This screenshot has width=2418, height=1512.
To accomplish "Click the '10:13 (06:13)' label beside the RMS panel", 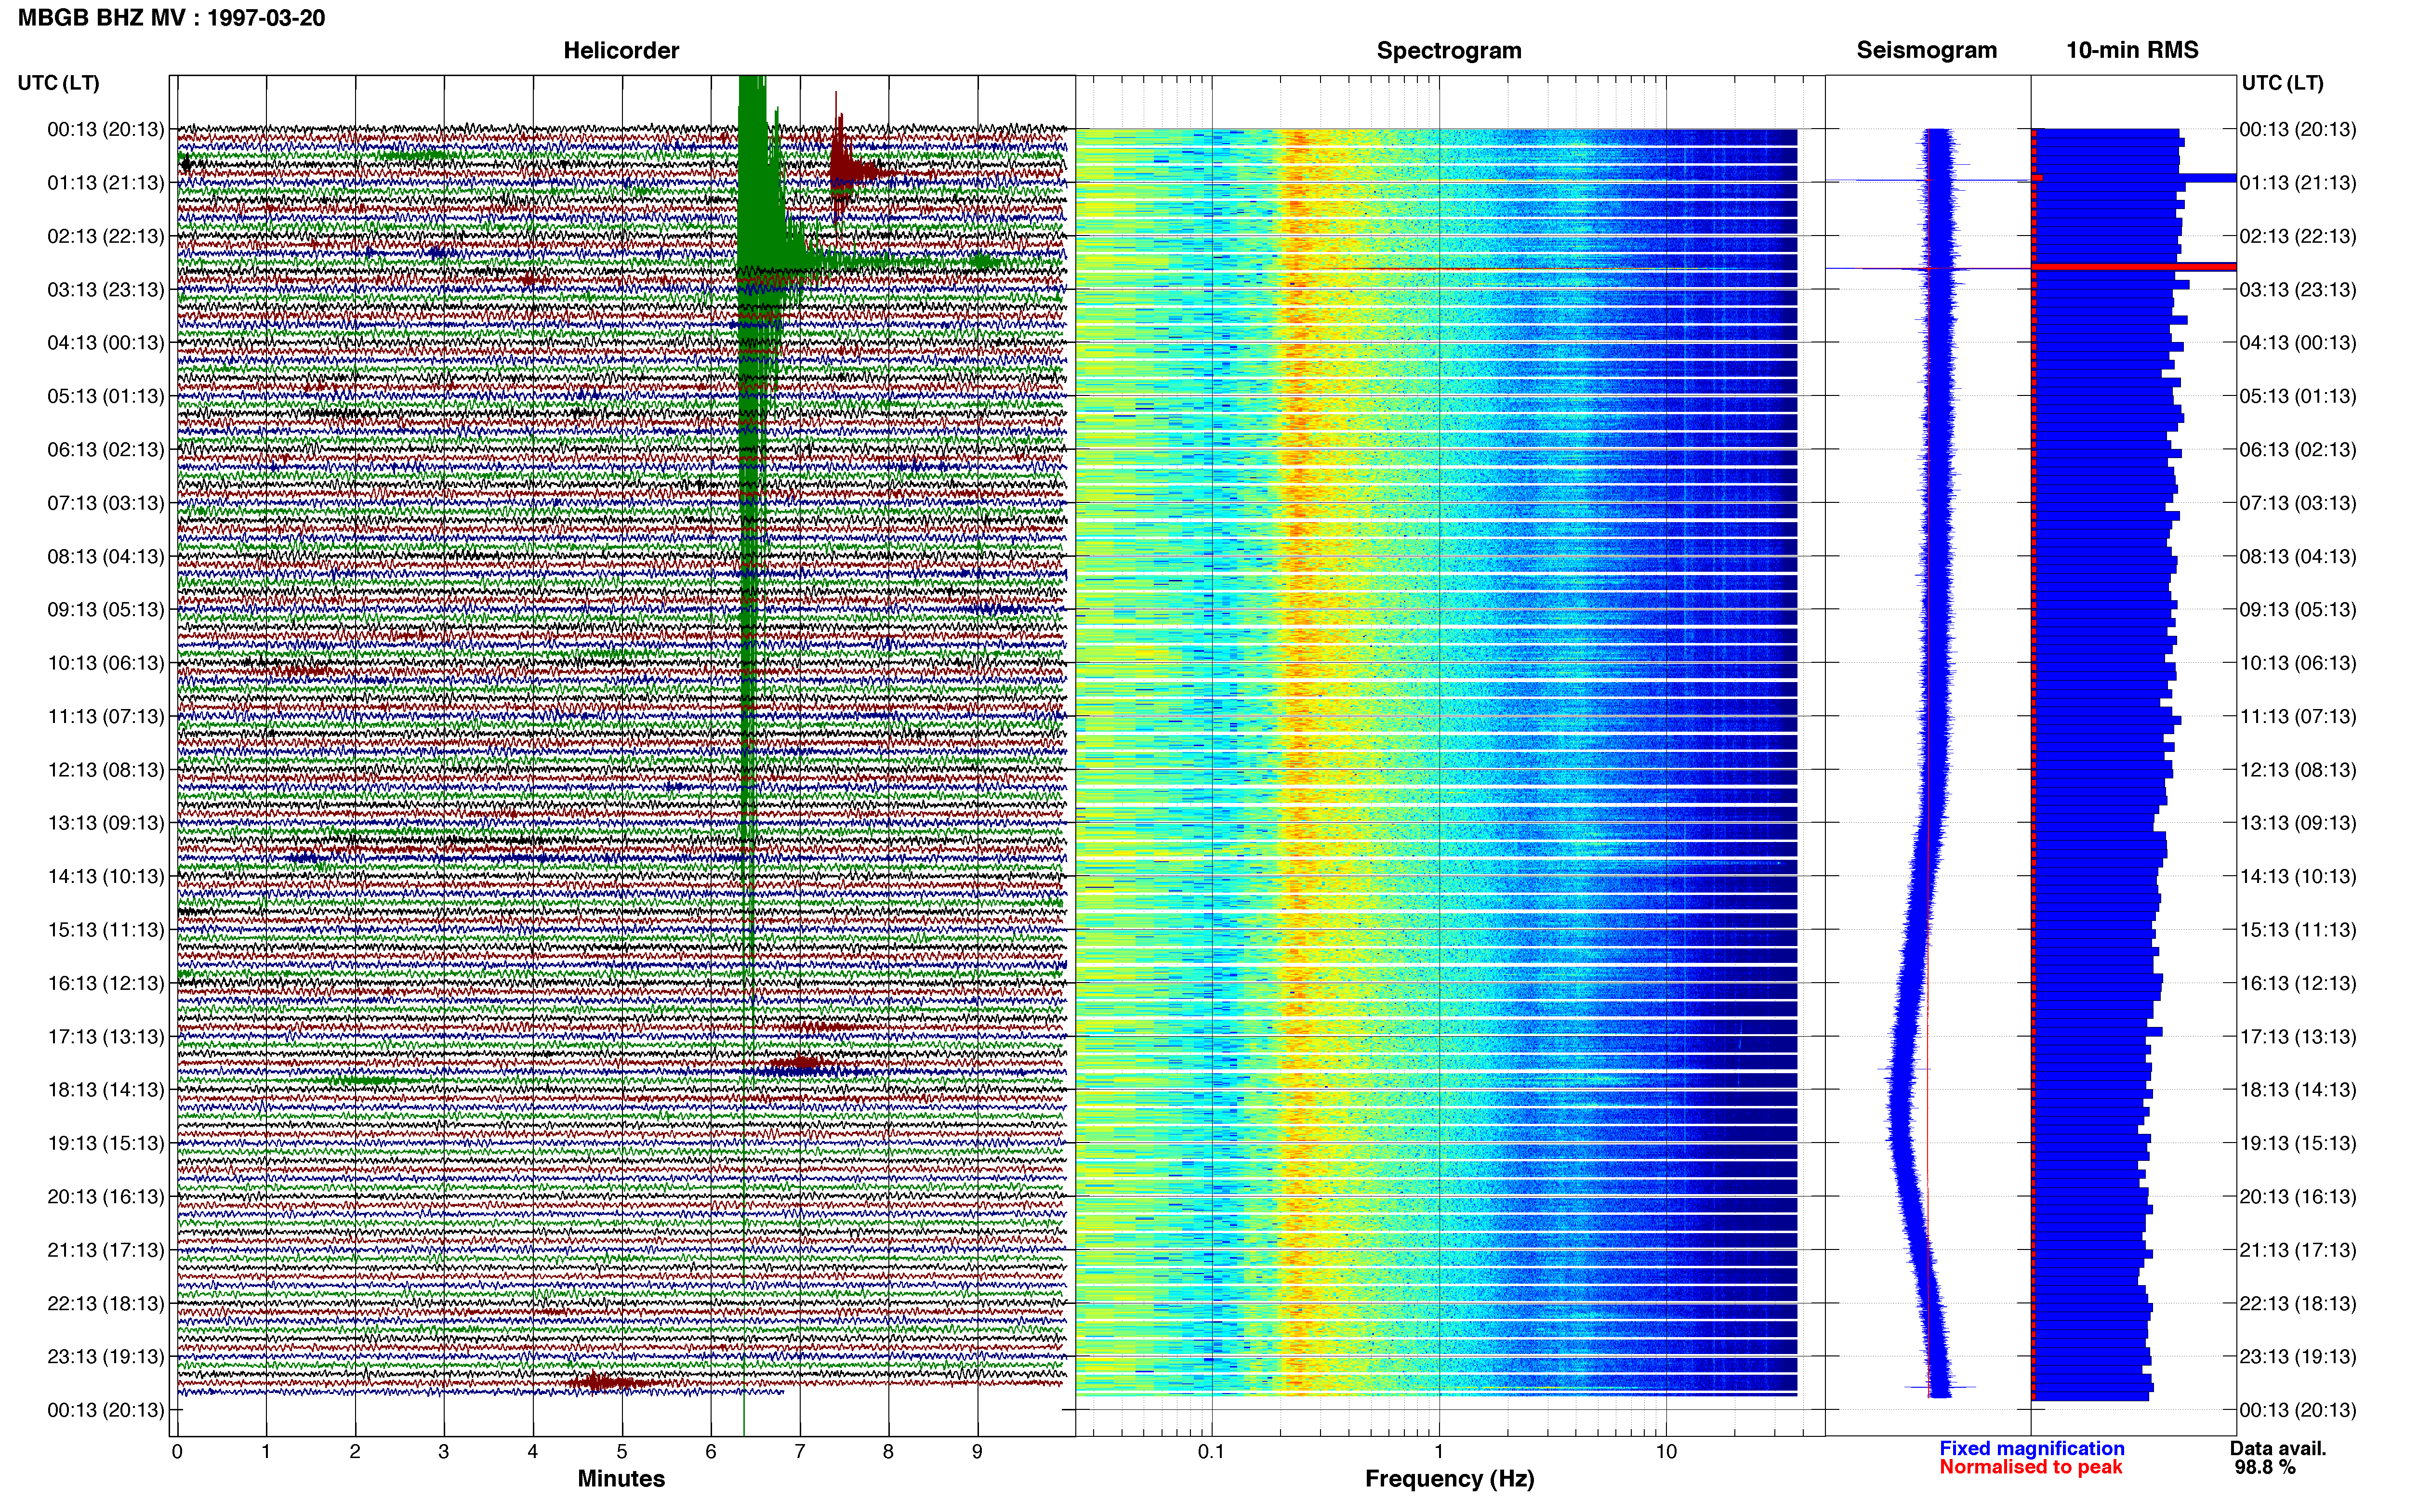I will 2298,663.
